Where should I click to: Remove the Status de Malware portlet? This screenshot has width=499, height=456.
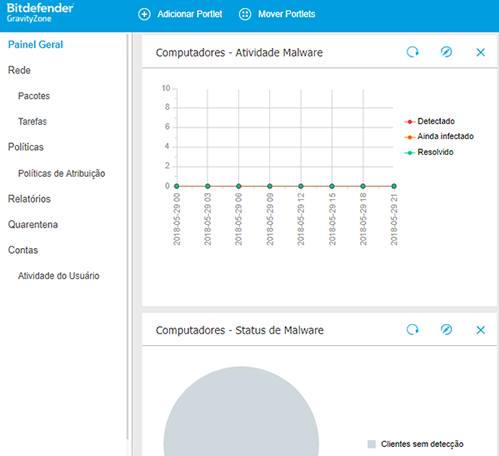[481, 330]
